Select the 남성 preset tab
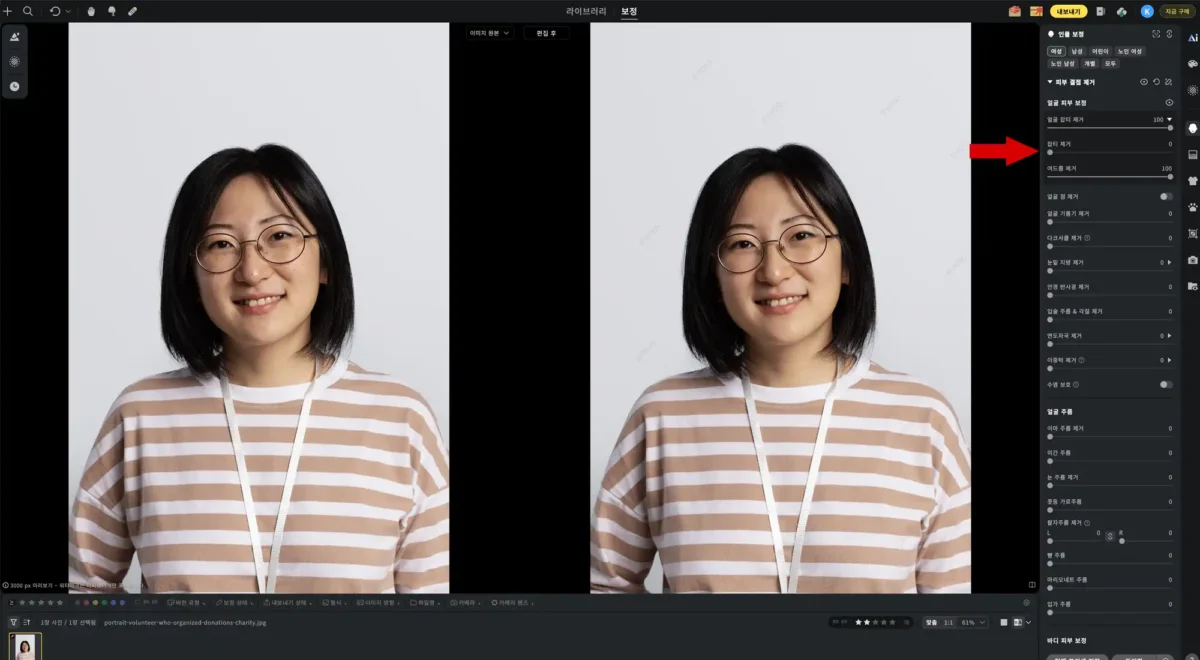This screenshot has width=1200, height=660. (x=1077, y=51)
